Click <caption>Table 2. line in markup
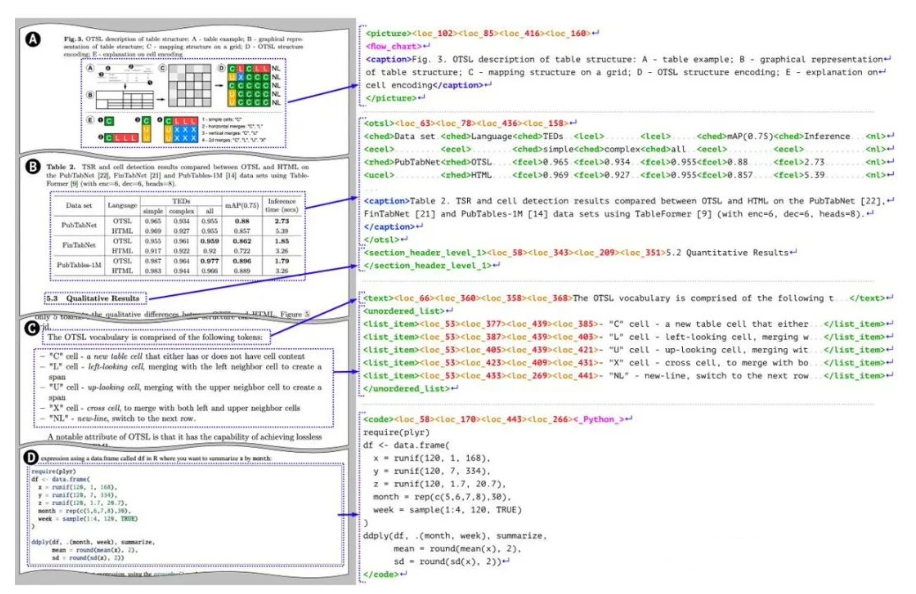Viewport: 916px width, 594px height. click(623, 201)
